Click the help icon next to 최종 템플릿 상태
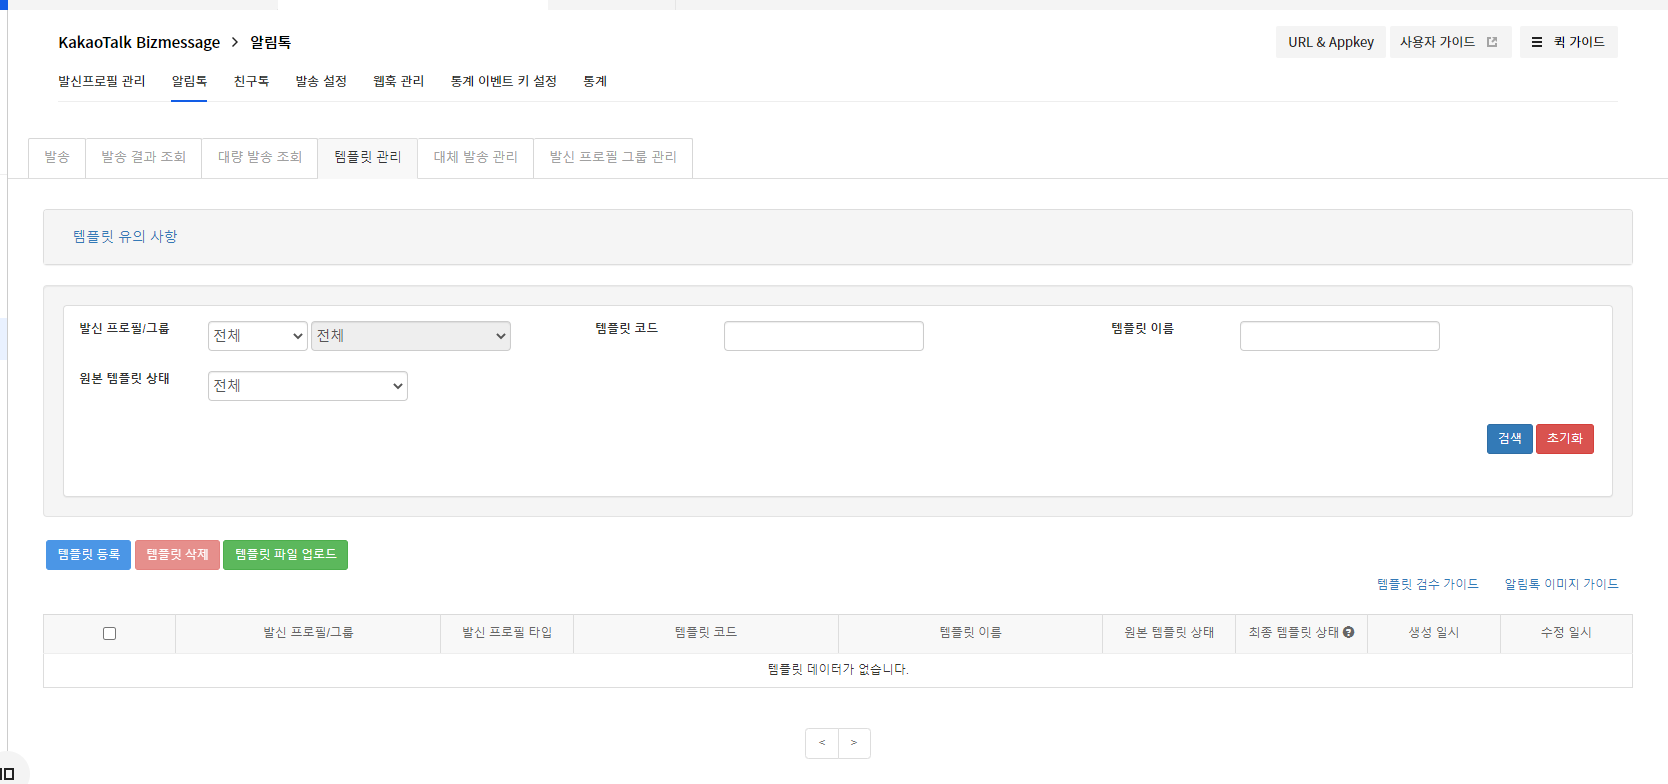1668x784 pixels. pos(1349,632)
